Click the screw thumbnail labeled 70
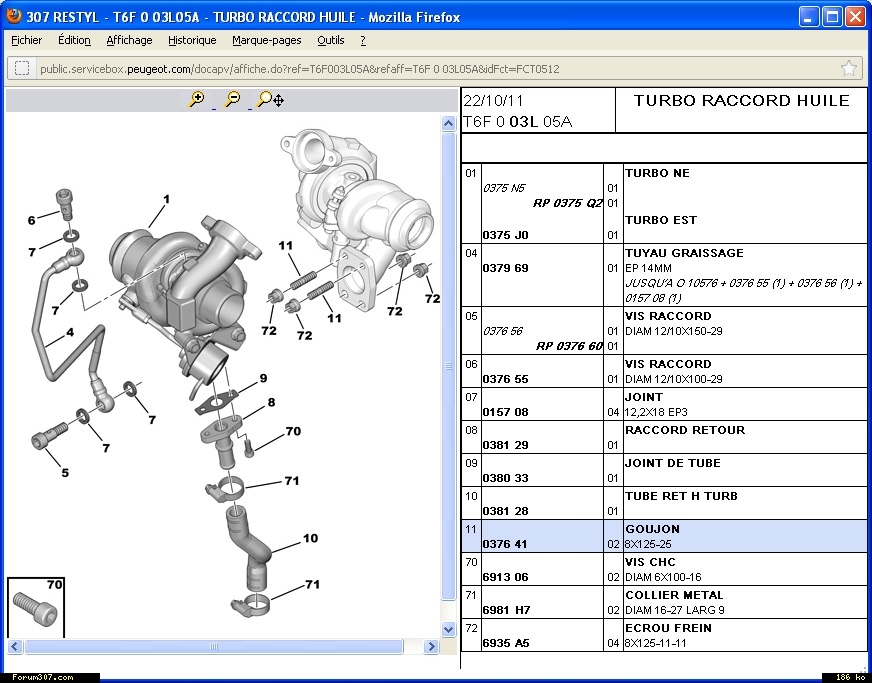Image resolution: width=872 pixels, height=683 pixels. 35,607
